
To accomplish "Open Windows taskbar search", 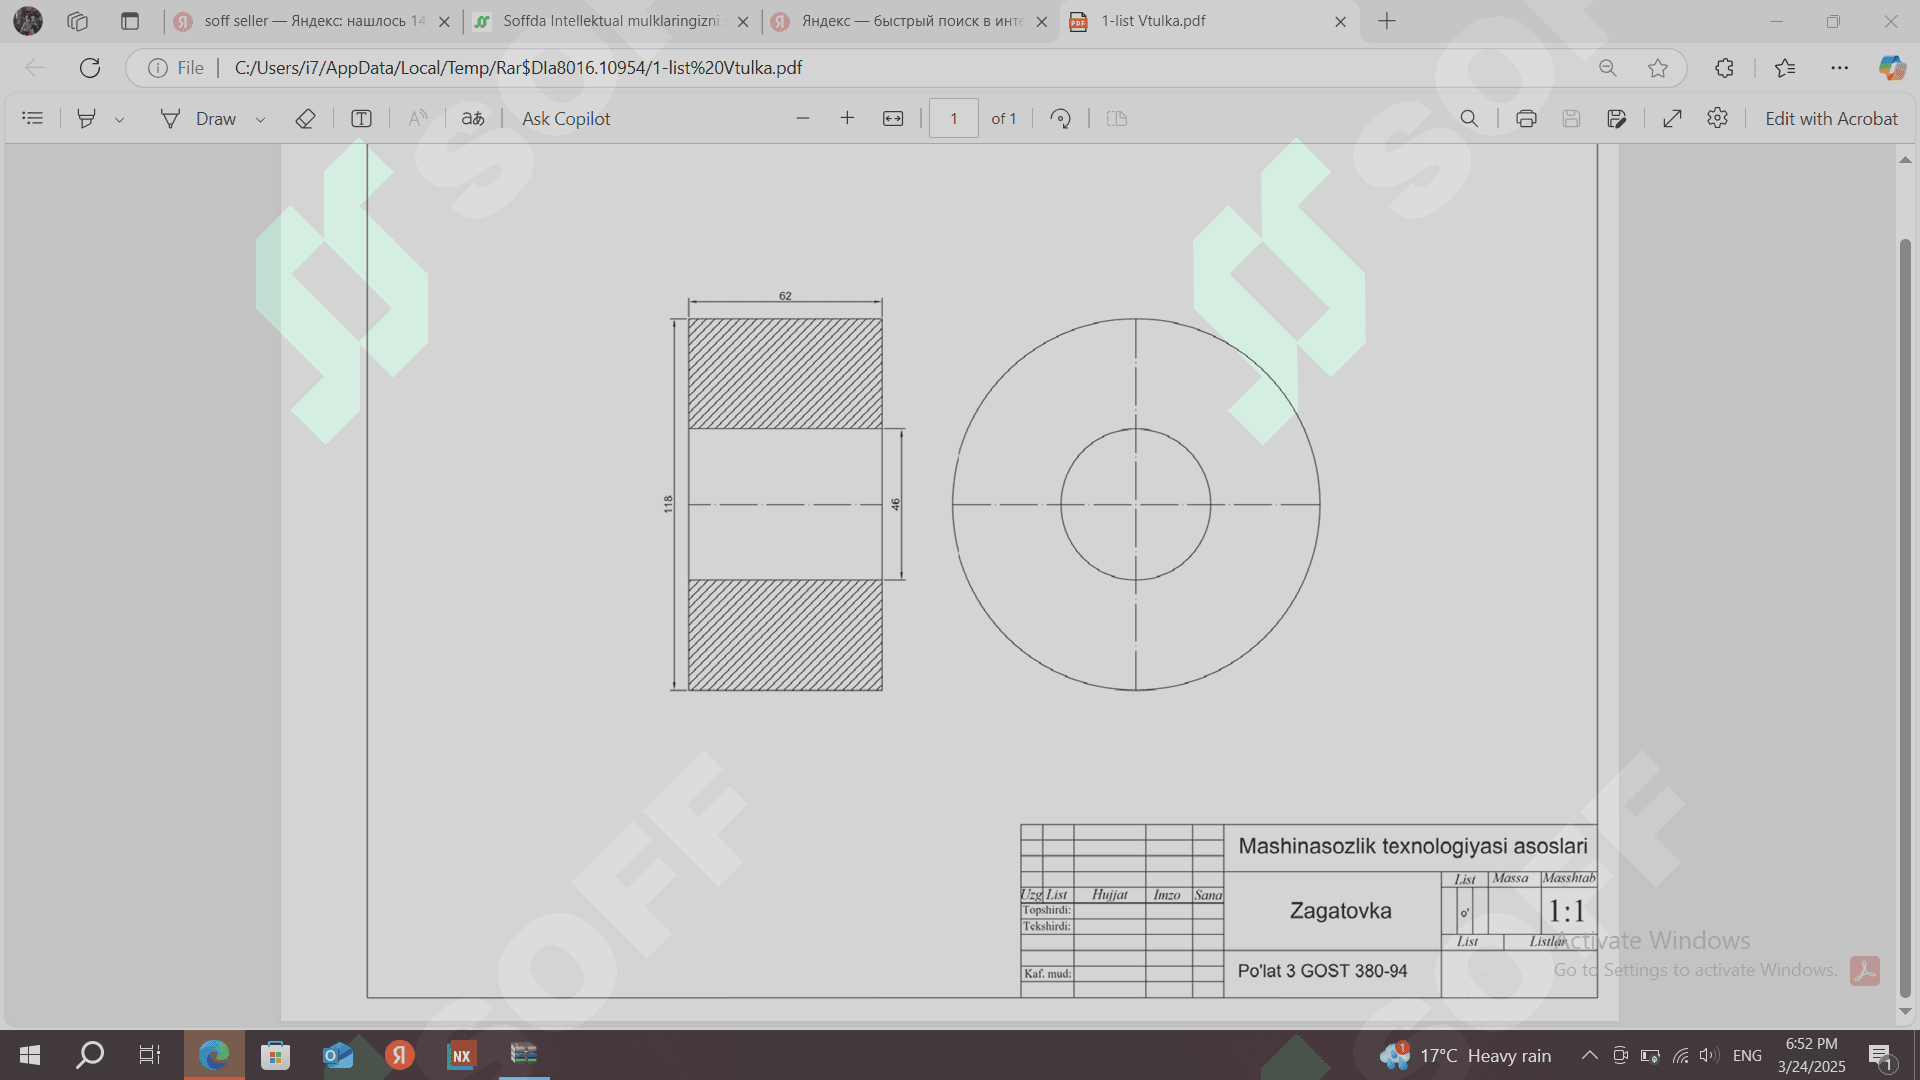I will 91,1055.
